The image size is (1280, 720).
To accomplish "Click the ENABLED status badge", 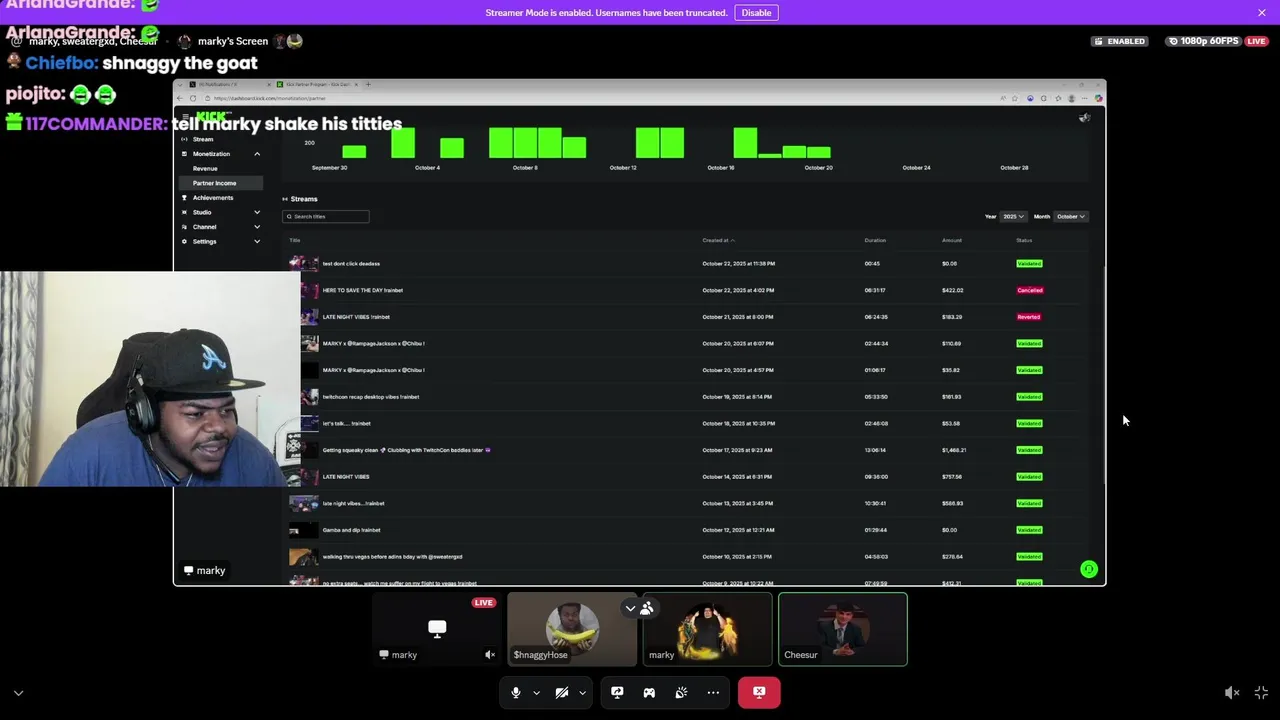I will 1121,41.
